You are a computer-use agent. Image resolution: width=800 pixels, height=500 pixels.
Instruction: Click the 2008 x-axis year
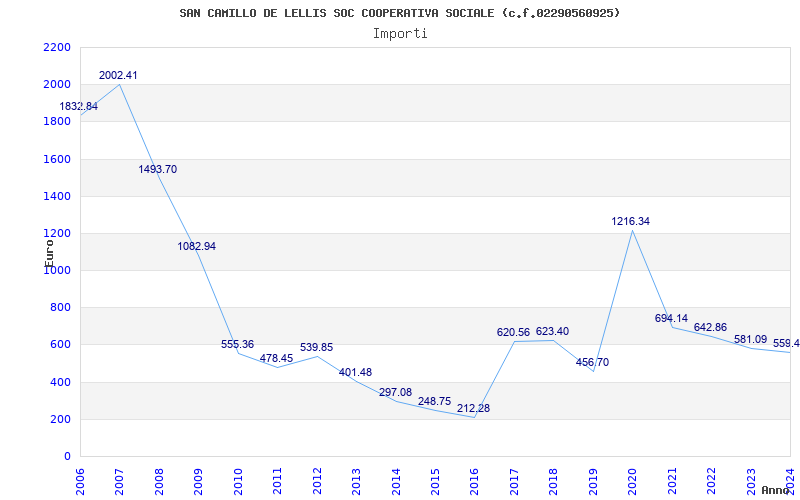click(159, 482)
